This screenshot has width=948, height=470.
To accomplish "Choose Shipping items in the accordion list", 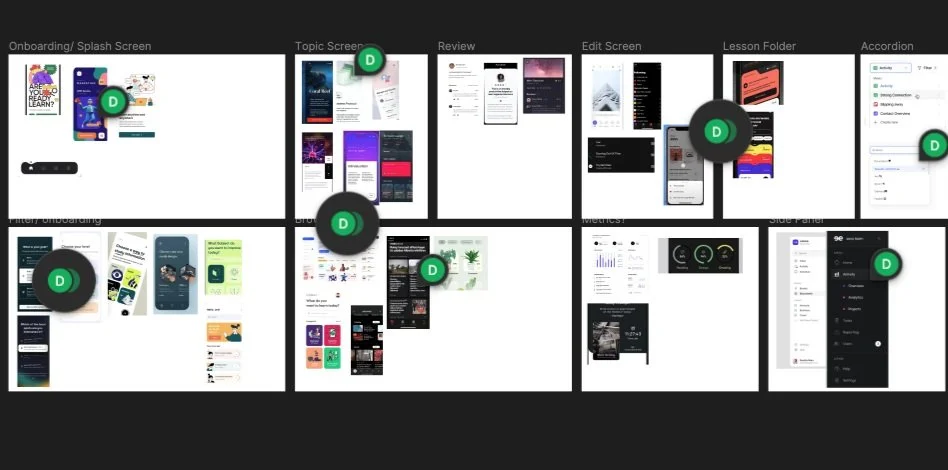I will click(891, 105).
